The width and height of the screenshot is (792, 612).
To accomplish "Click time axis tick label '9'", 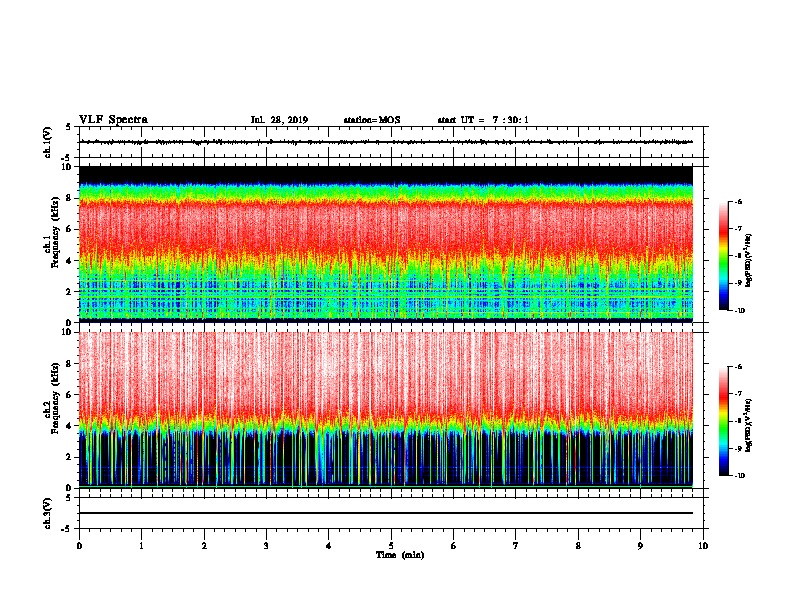I will tap(640, 546).
